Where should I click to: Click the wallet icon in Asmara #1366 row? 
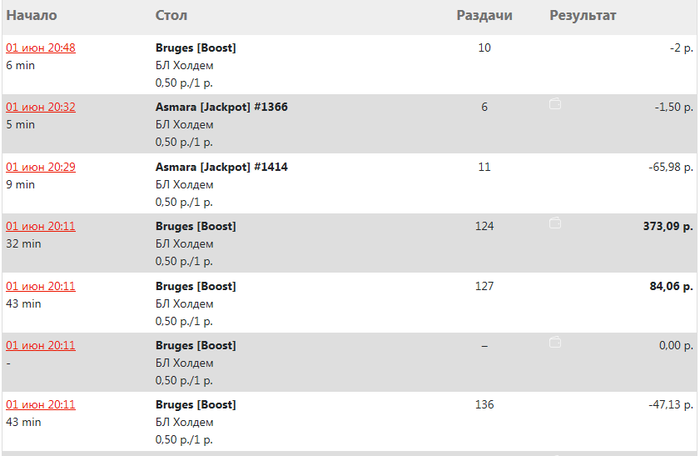pos(555,104)
